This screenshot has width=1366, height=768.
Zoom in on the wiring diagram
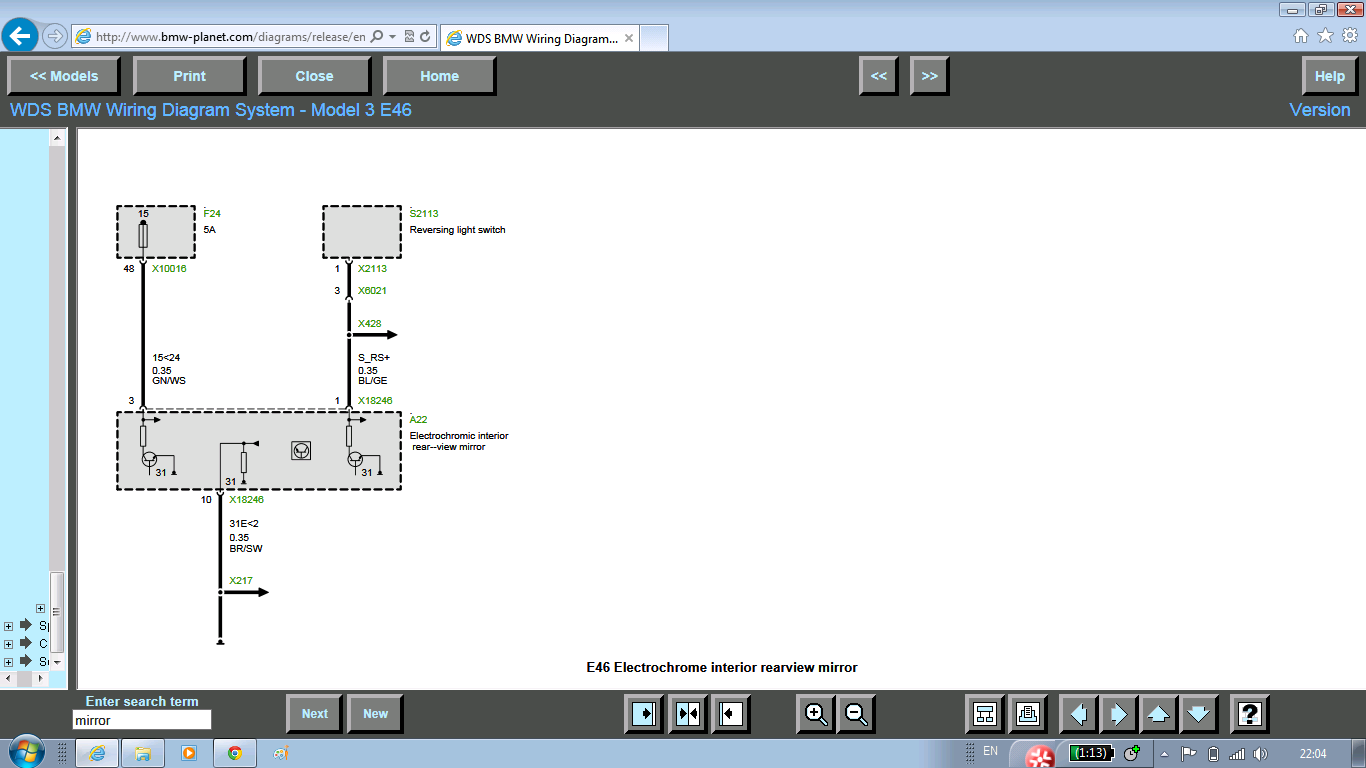pyautogui.click(x=816, y=714)
